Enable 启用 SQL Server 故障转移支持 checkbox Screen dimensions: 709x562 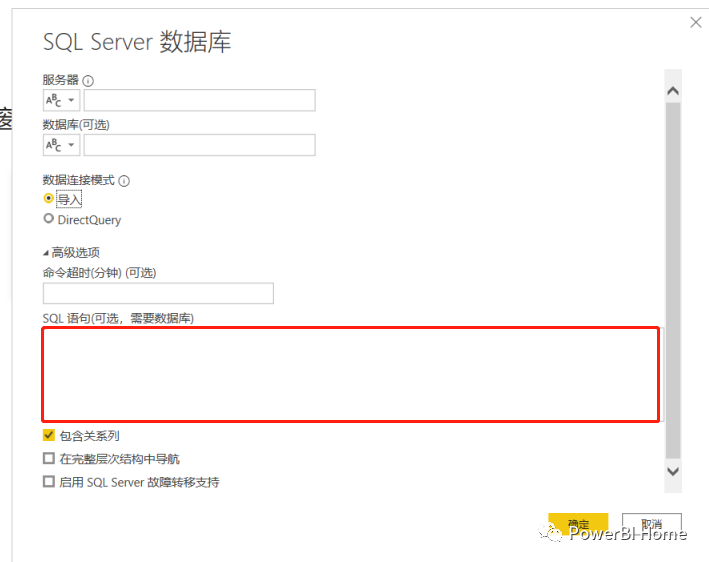(49, 482)
